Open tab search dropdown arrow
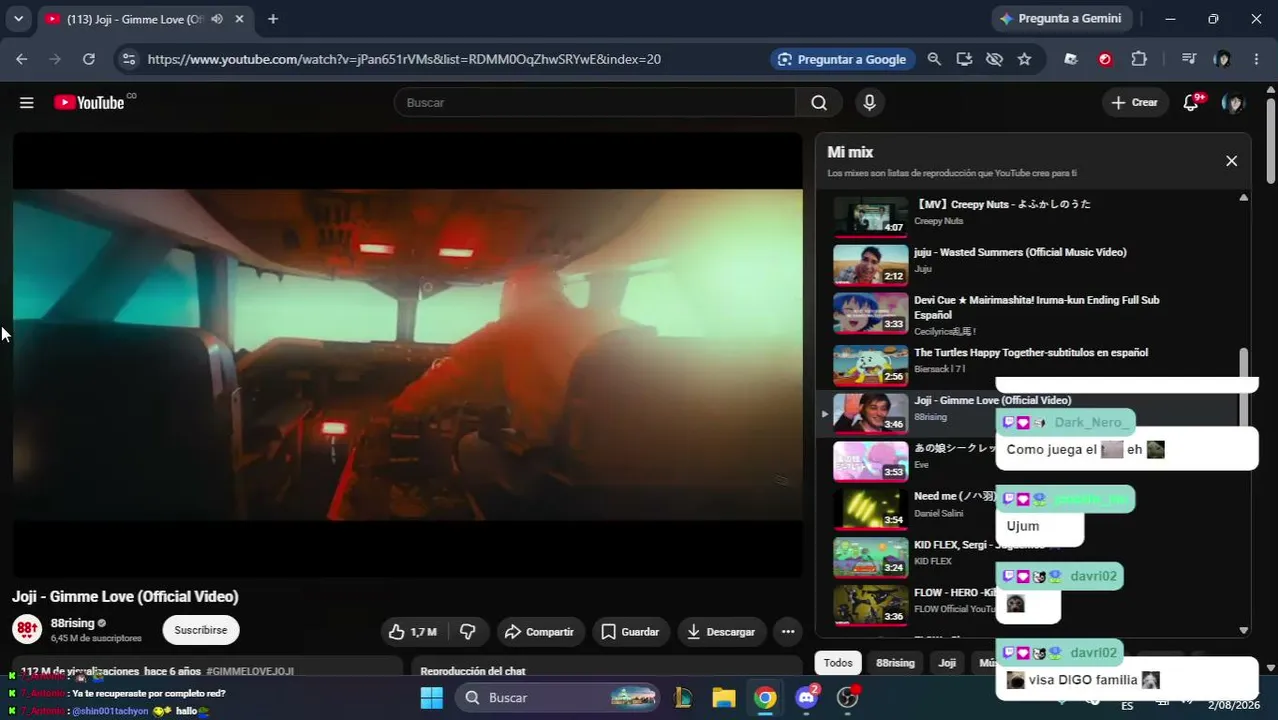 [x=18, y=19]
